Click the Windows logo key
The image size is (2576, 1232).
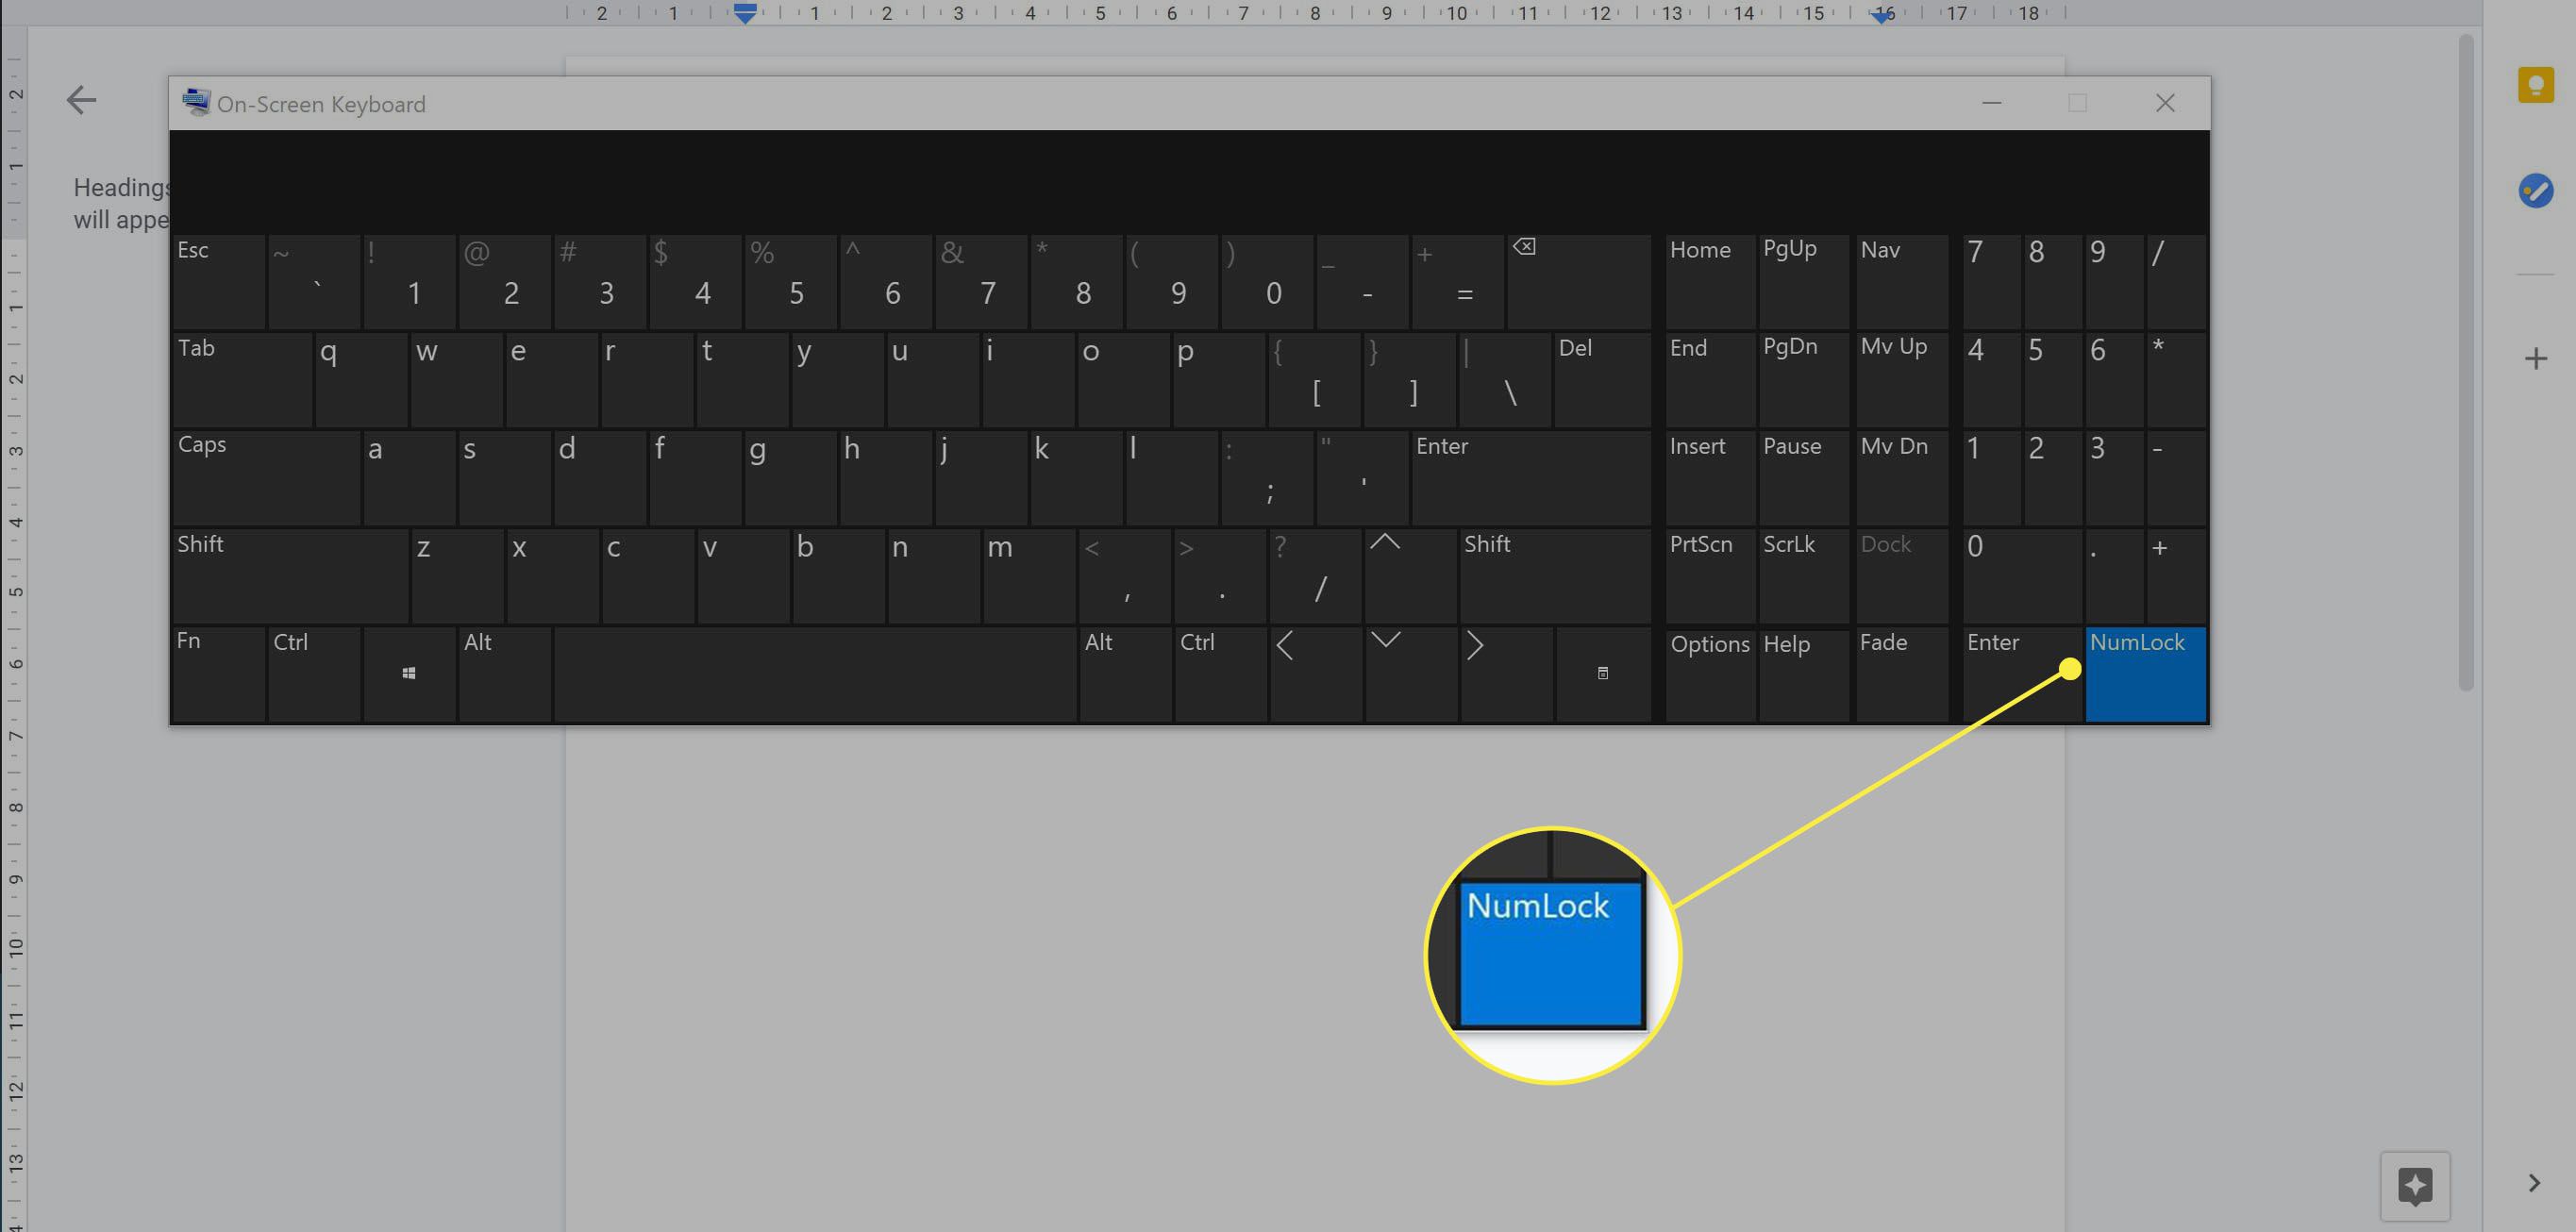click(x=409, y=674)
